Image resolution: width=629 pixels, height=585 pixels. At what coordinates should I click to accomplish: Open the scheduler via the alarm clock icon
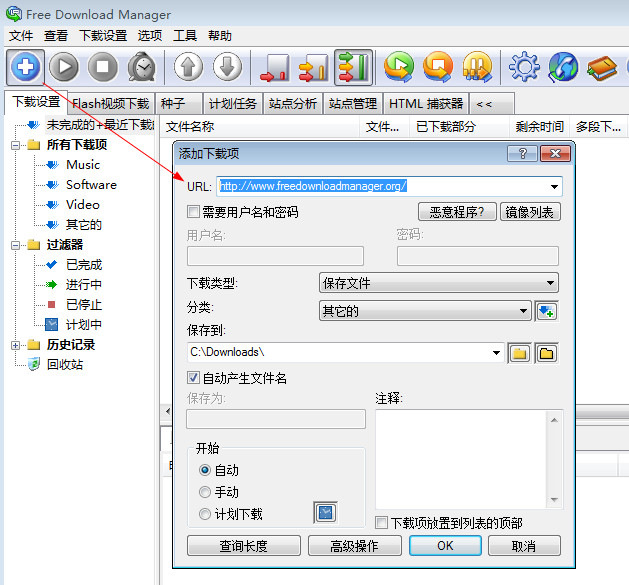pyautogui.click(x=142, y=67)
